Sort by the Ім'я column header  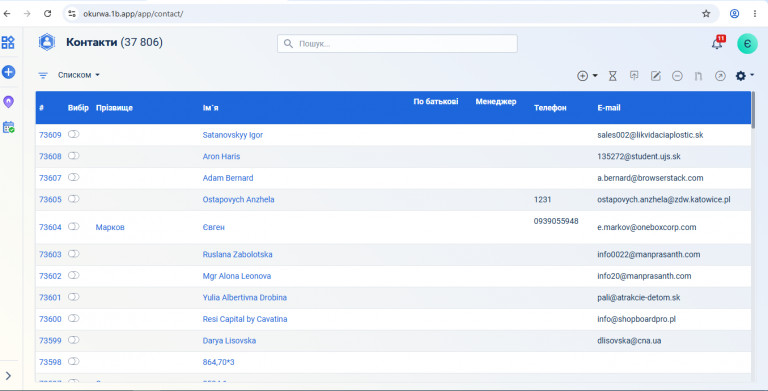(211, 108)
